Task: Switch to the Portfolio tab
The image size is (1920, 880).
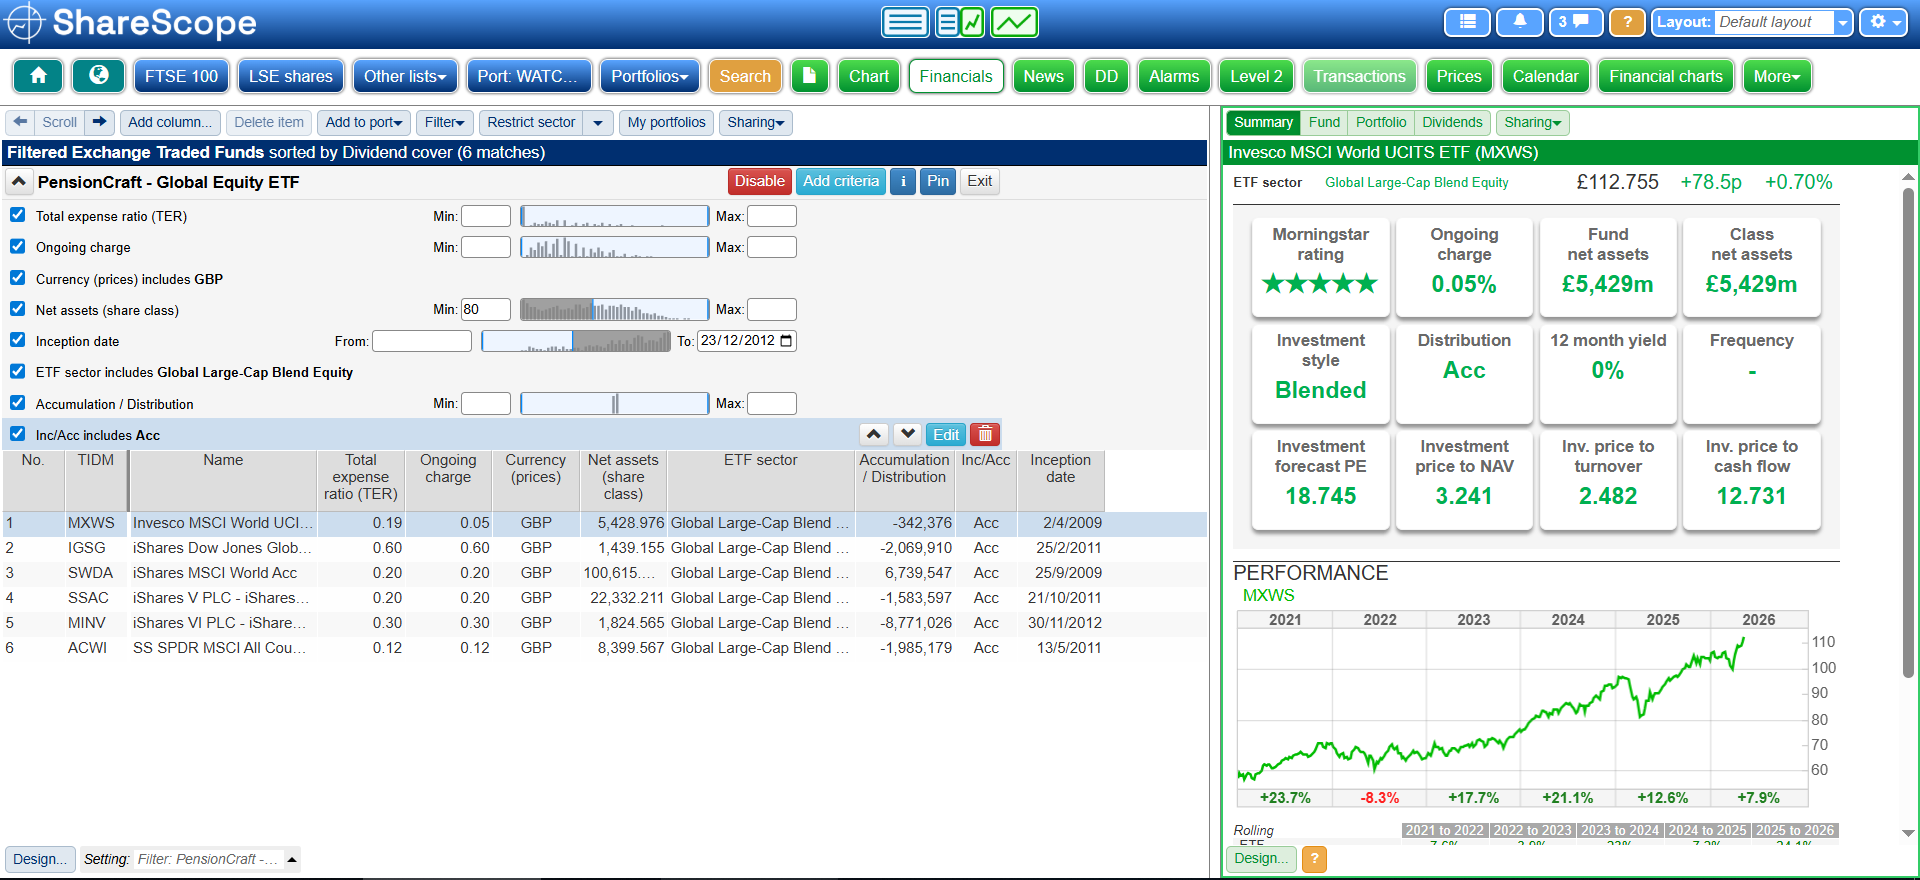Action: click(1381, 122)
